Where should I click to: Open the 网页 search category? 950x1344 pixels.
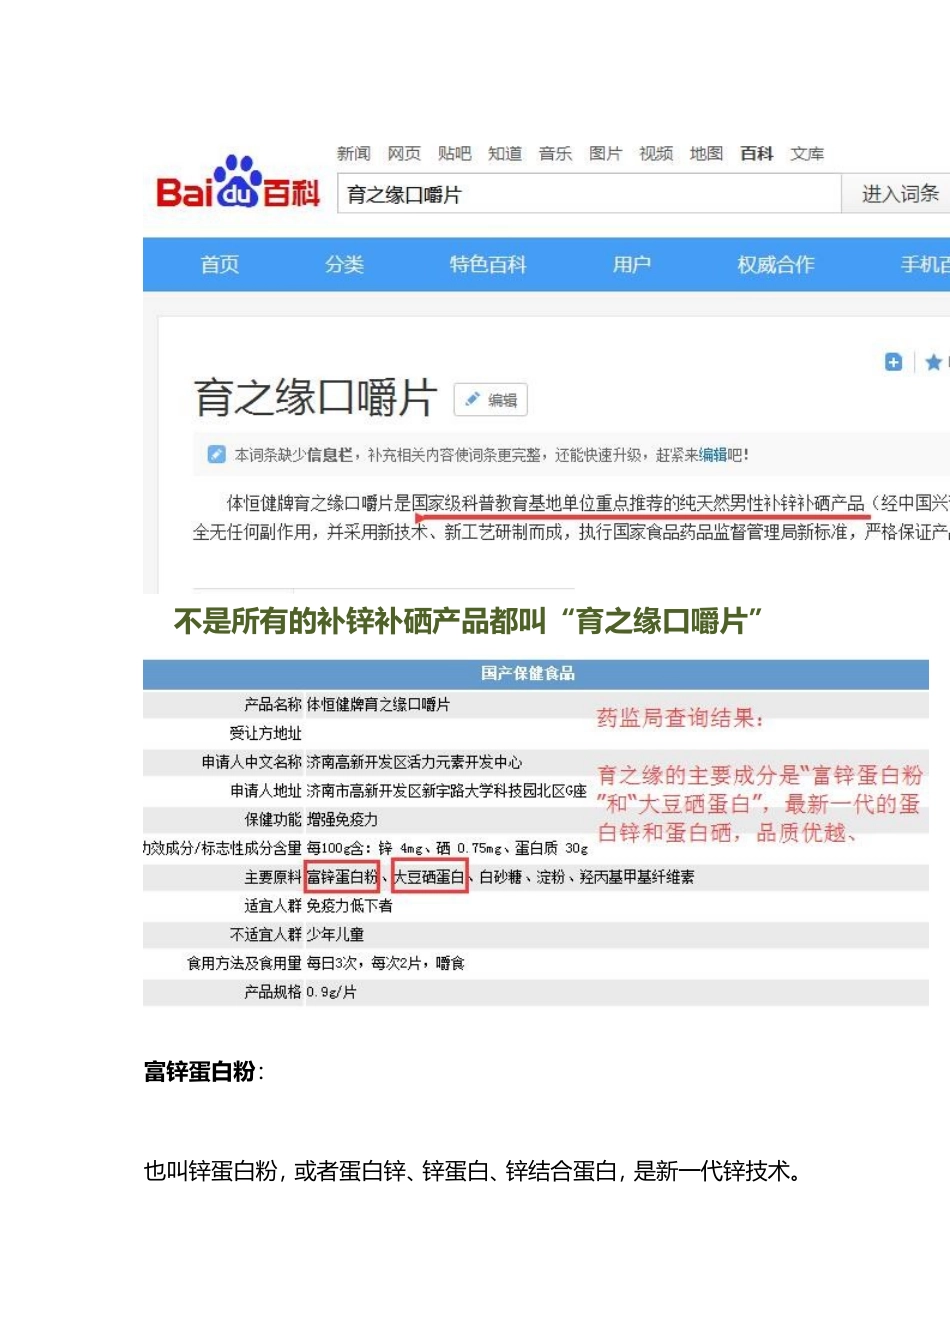[404, 153]
